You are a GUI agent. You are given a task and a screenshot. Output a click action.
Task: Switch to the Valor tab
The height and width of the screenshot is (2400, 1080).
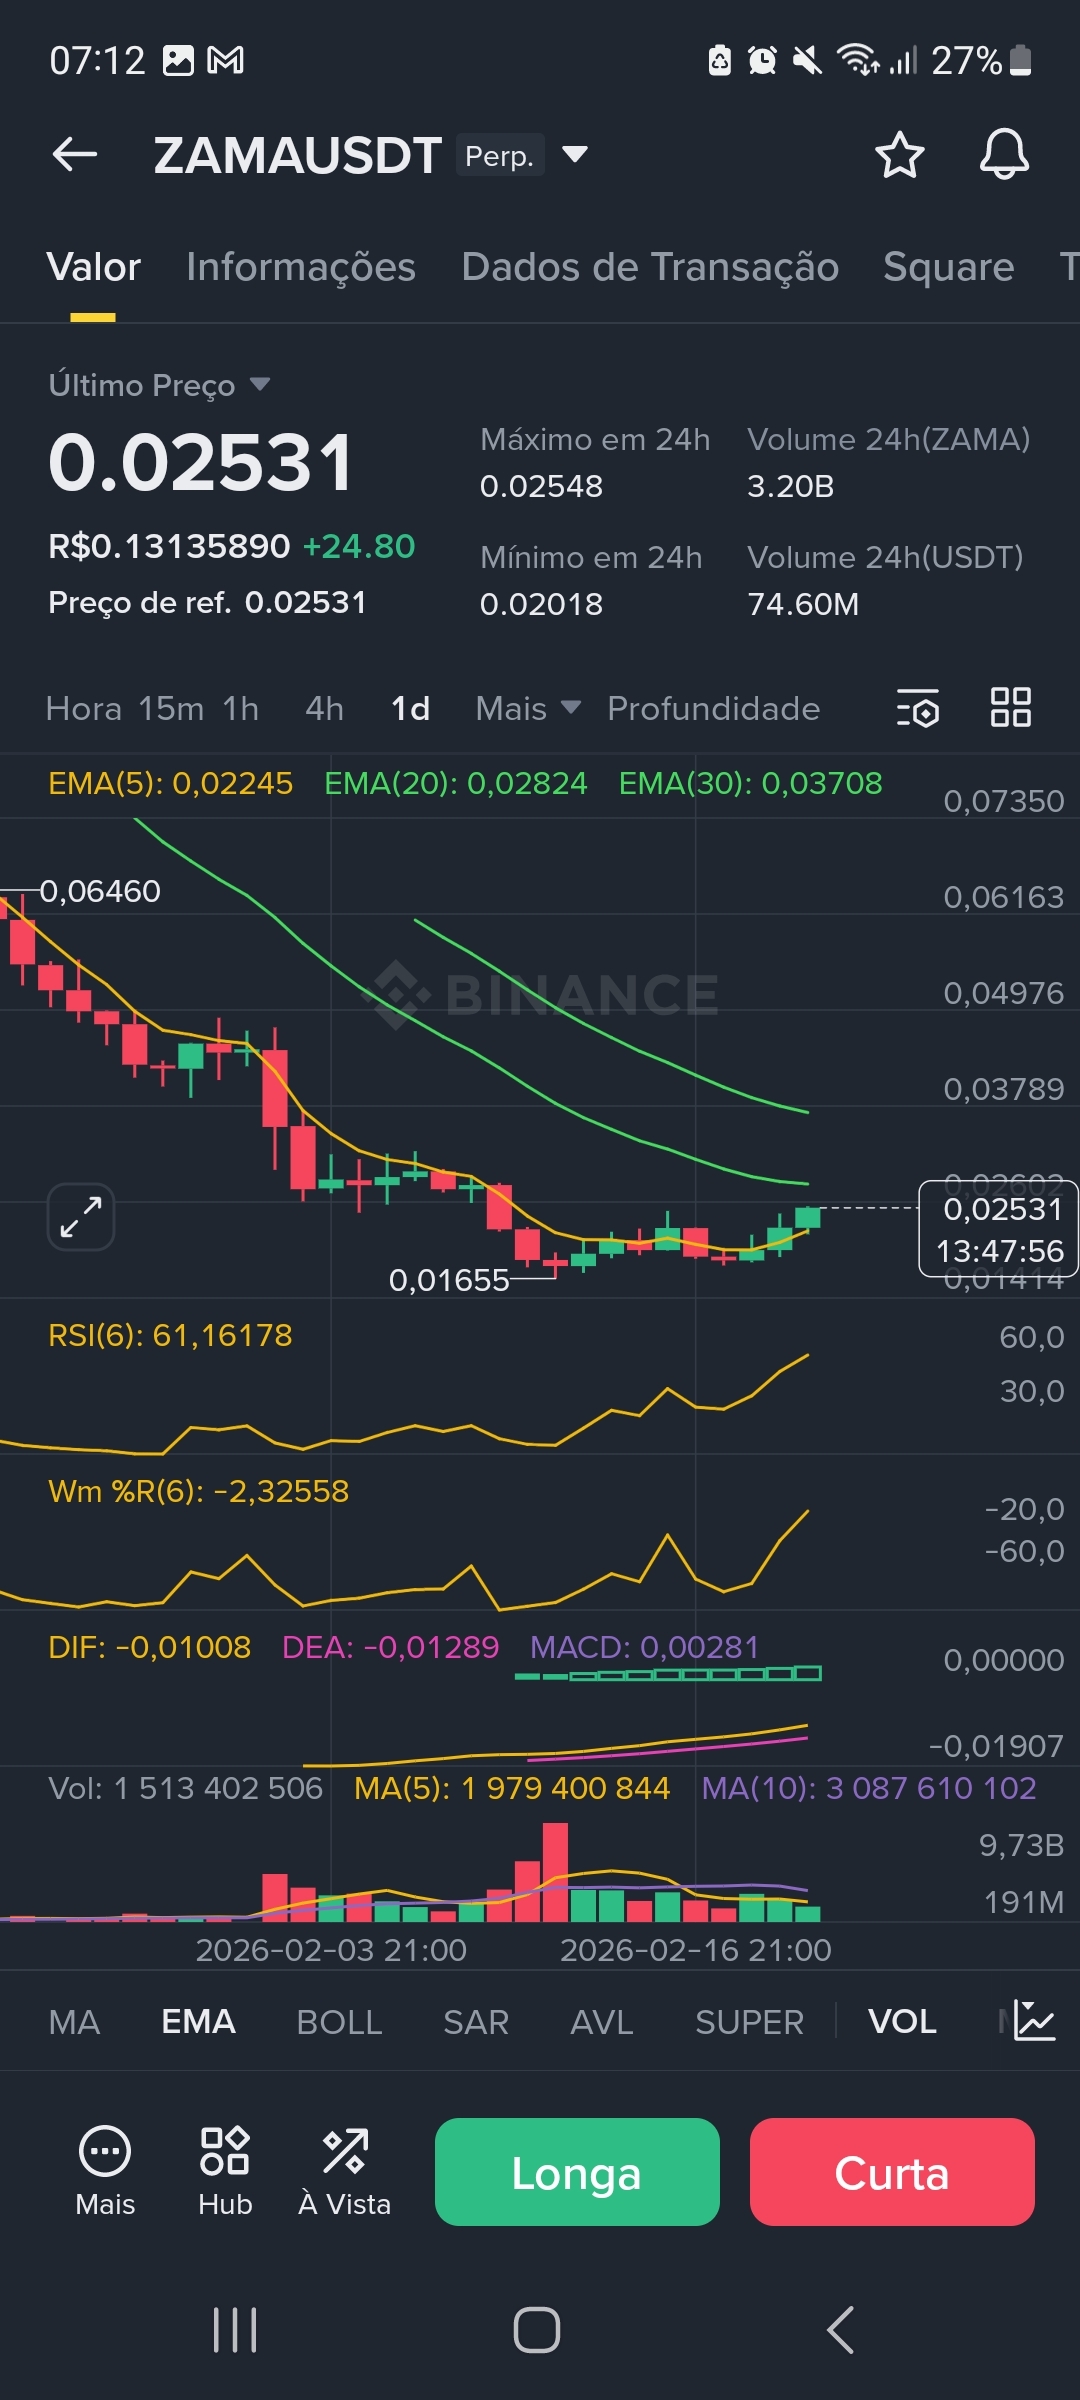(x=93, y=267)
